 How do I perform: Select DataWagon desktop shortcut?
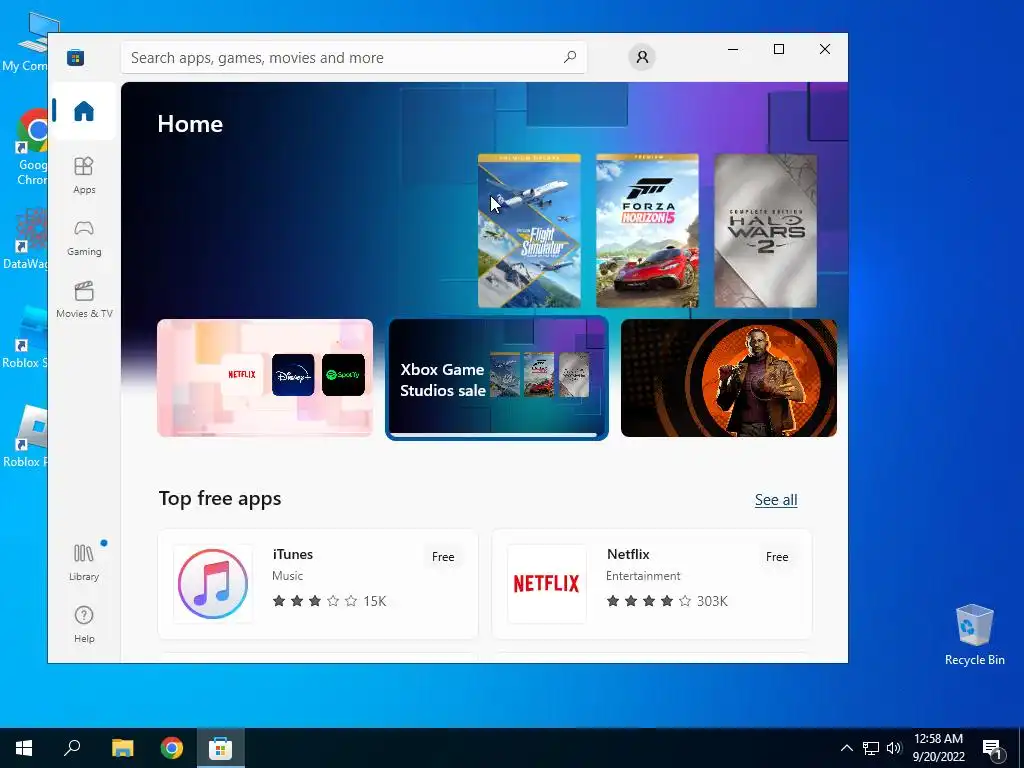25,238
